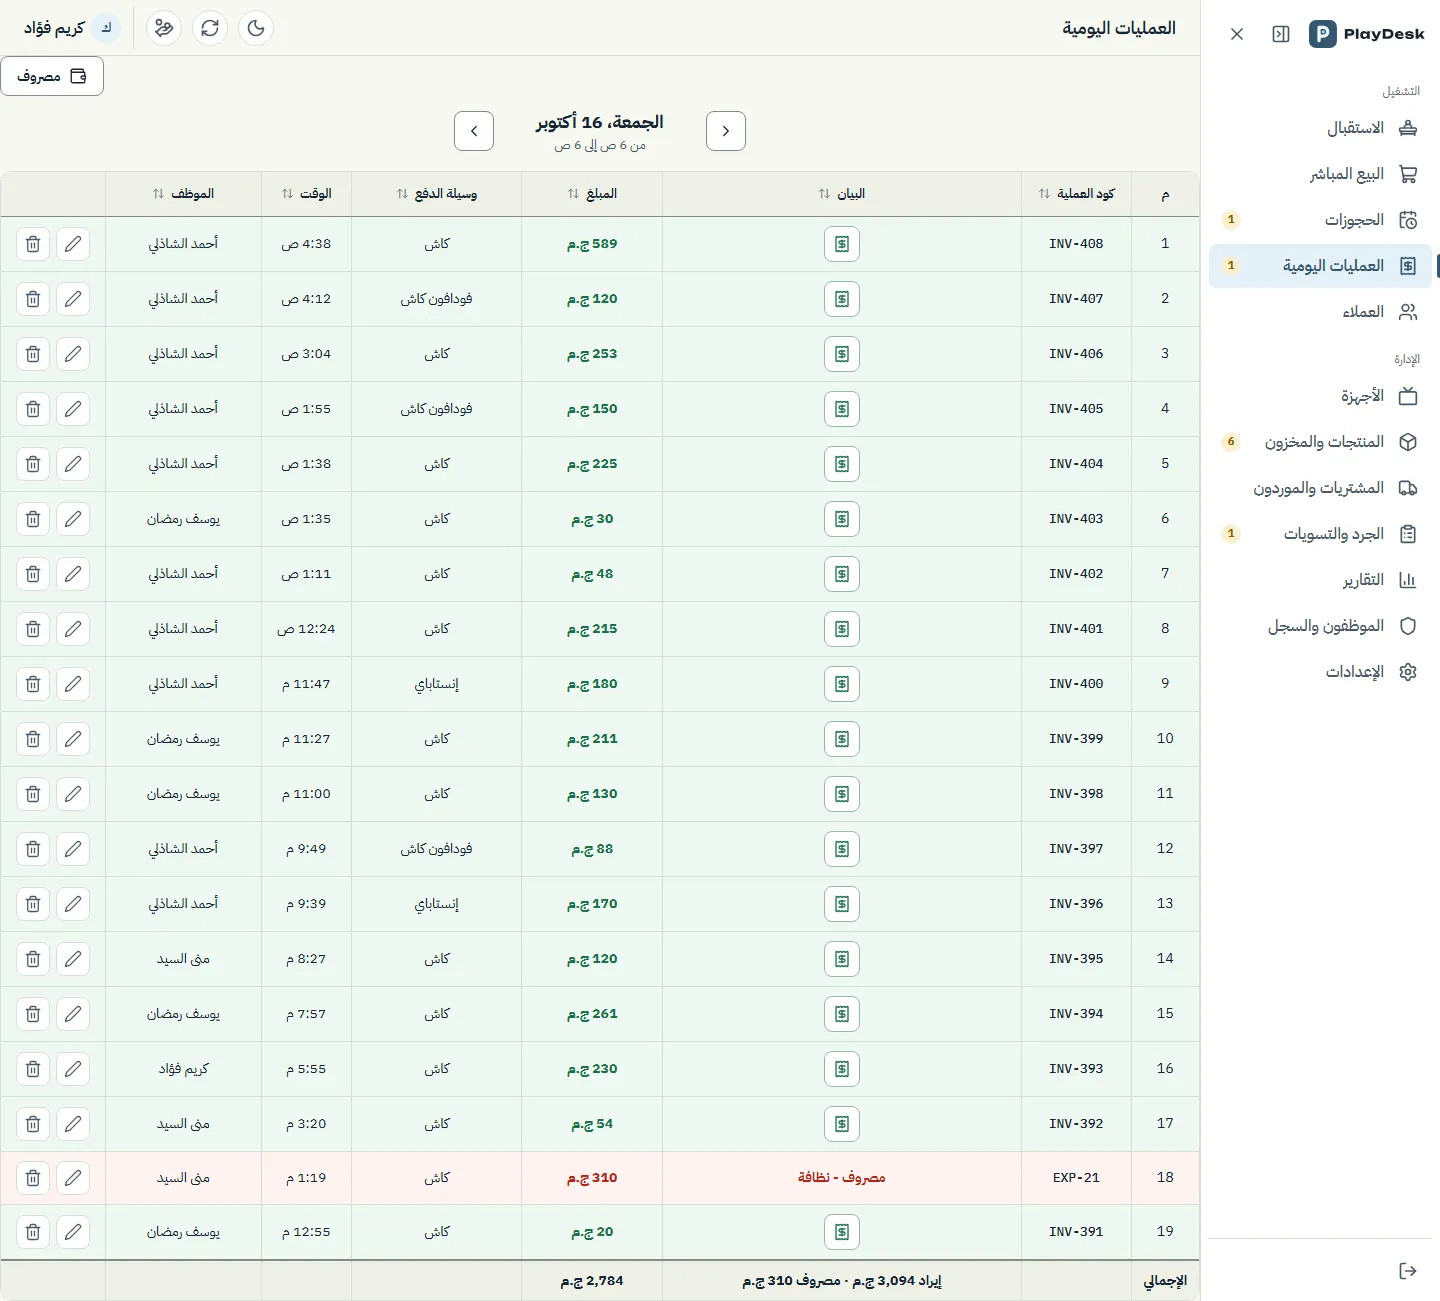Open المنتجات والمخزون in sidebar

click(1320, 442)
